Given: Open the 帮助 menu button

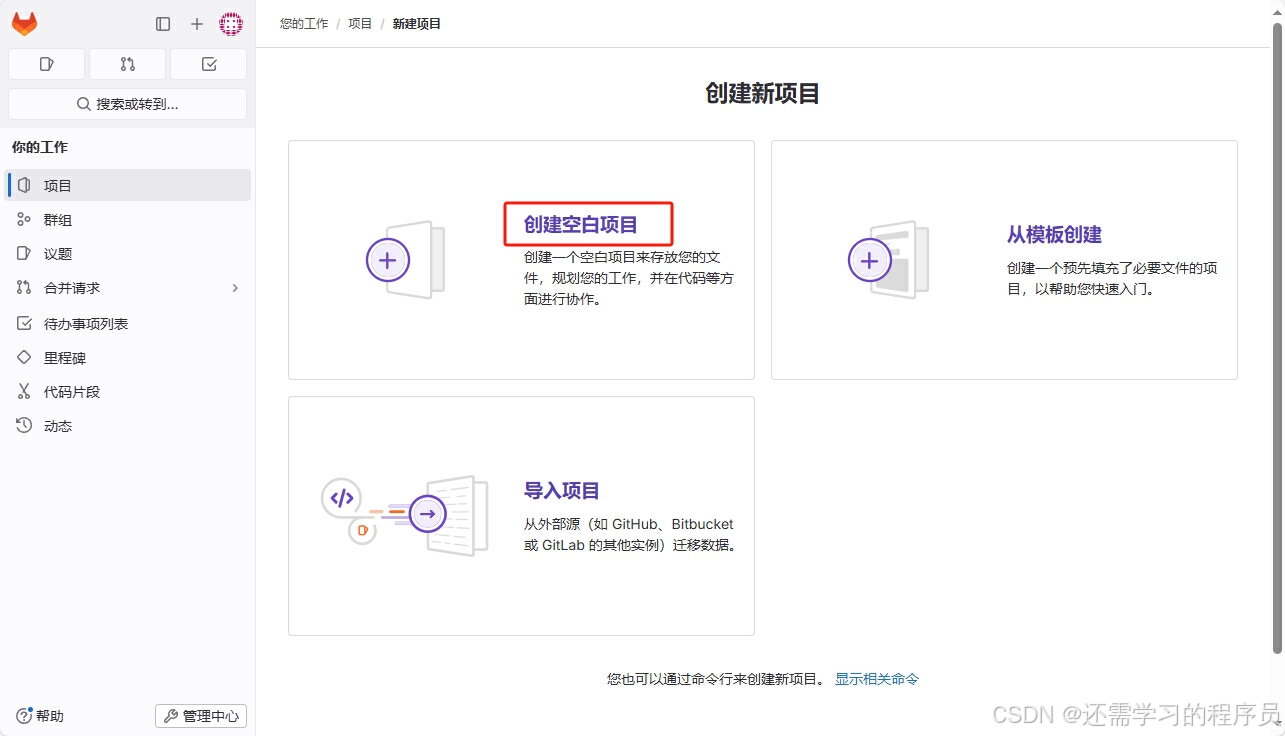Looking at the screenshot, I should coord(40,716).
